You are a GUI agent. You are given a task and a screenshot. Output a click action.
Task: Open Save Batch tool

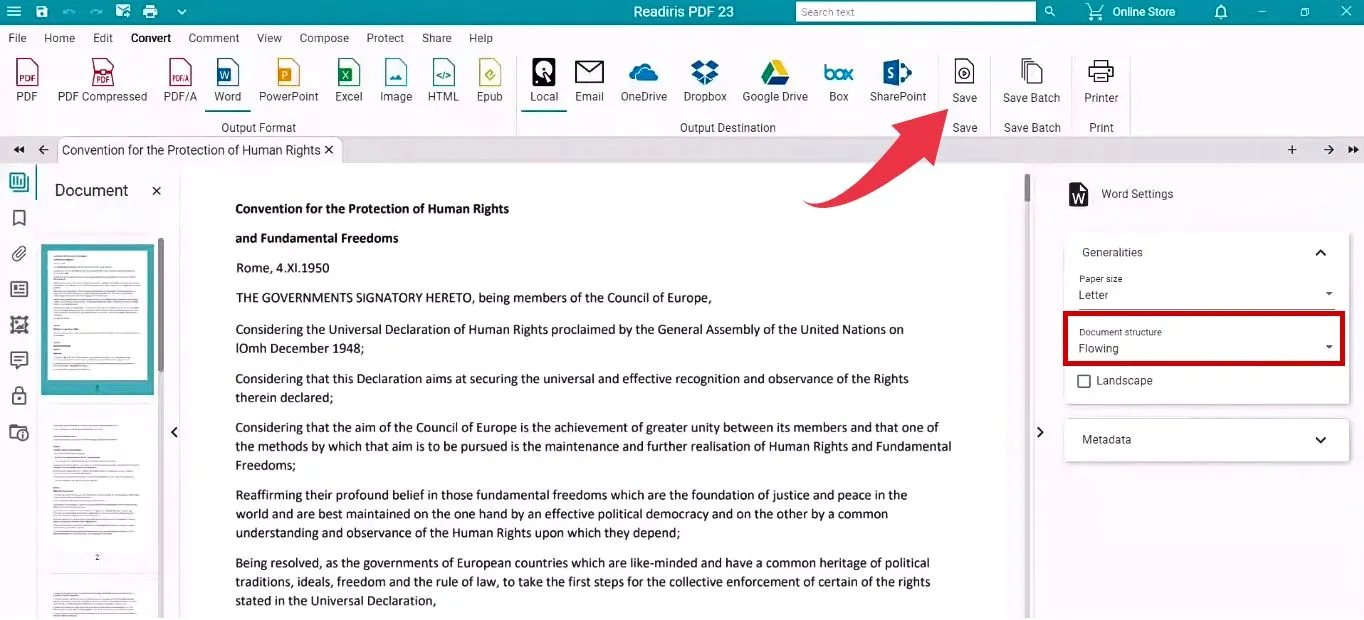click(x=1031, y=80)
